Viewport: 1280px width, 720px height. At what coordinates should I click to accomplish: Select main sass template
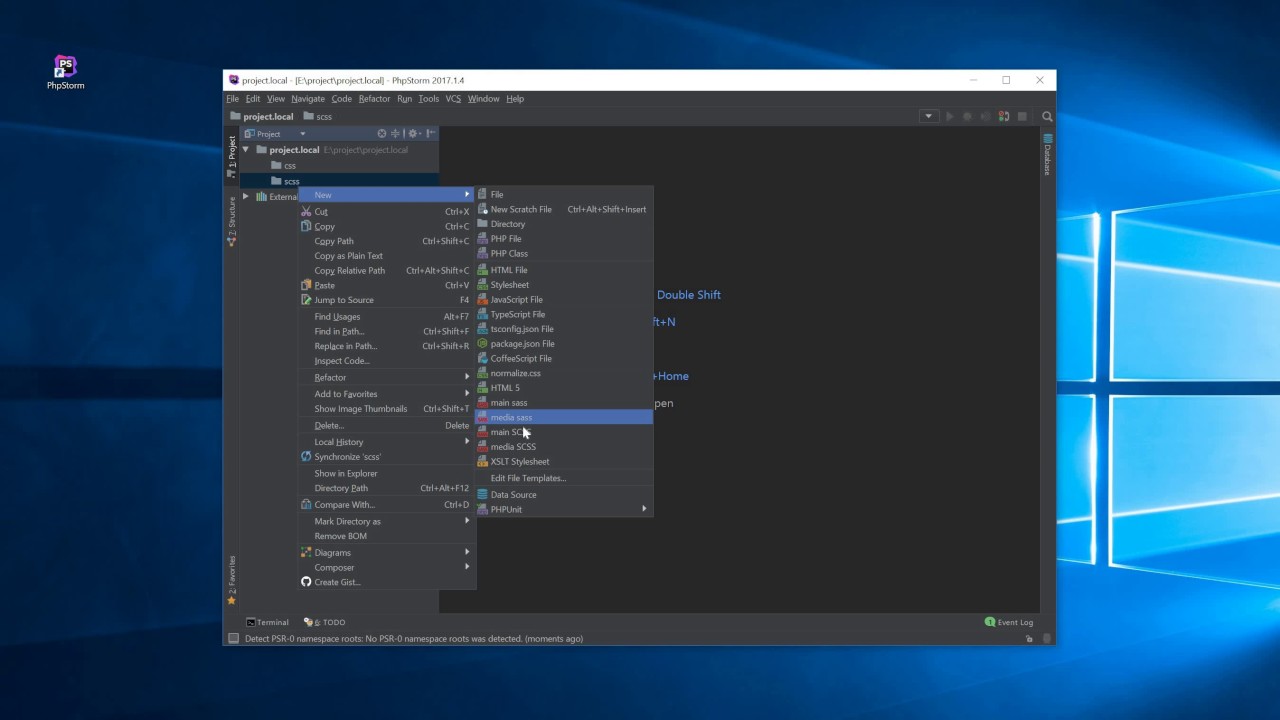point(564,403)
